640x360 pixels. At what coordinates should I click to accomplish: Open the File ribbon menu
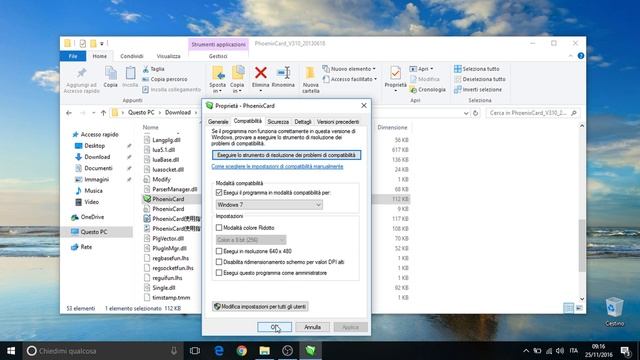[x=73, y=56]
